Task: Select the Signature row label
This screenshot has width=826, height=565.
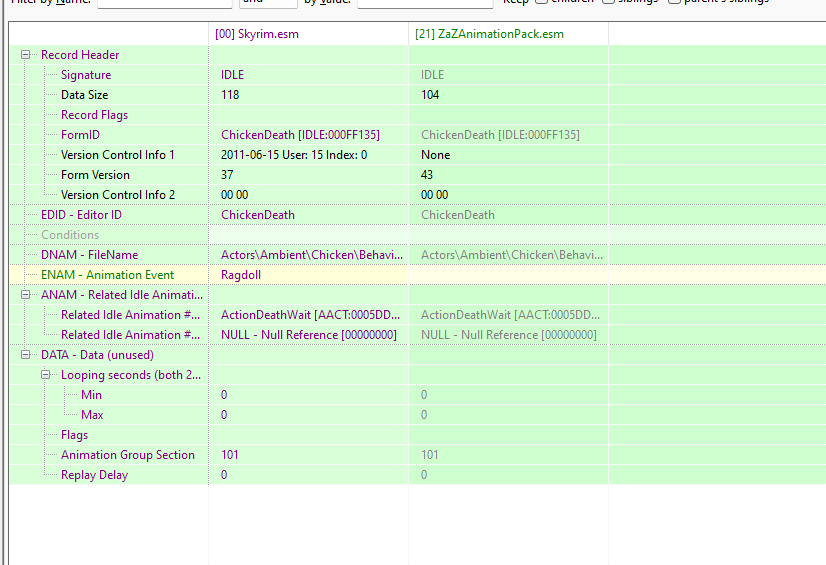Action: 86,75
